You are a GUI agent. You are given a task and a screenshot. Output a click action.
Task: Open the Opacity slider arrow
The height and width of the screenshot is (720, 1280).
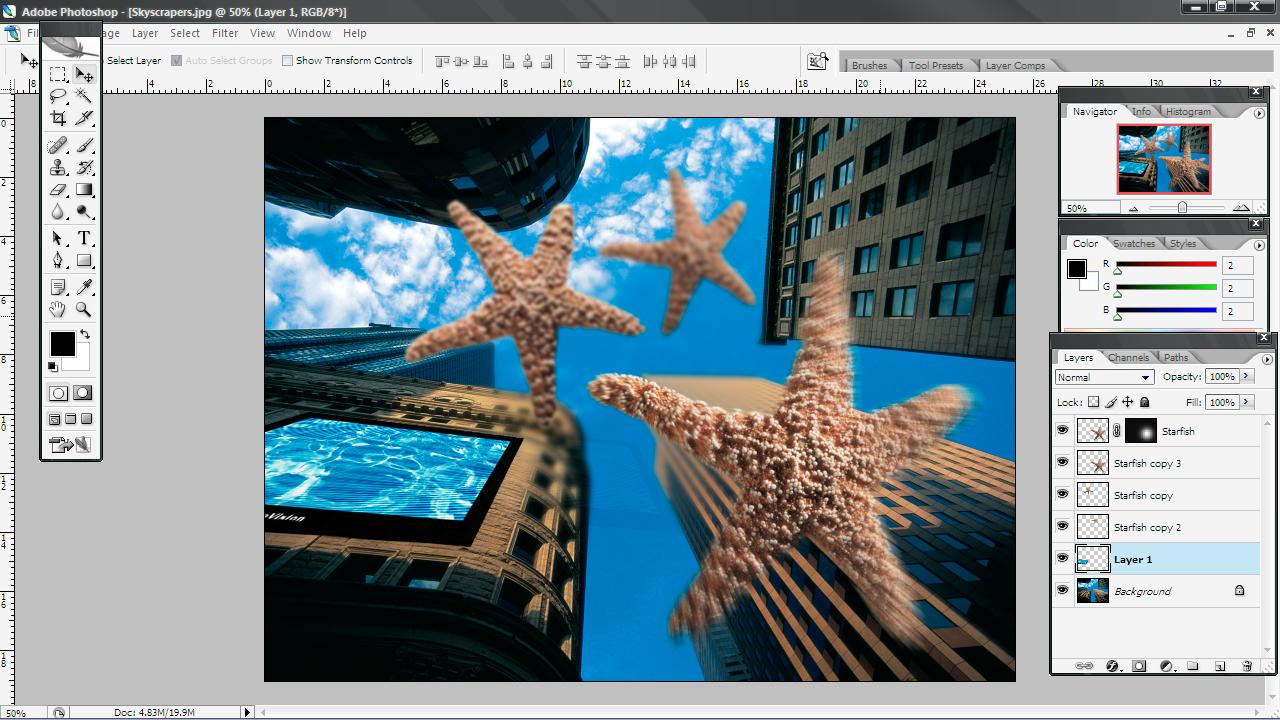(1246, 377)
